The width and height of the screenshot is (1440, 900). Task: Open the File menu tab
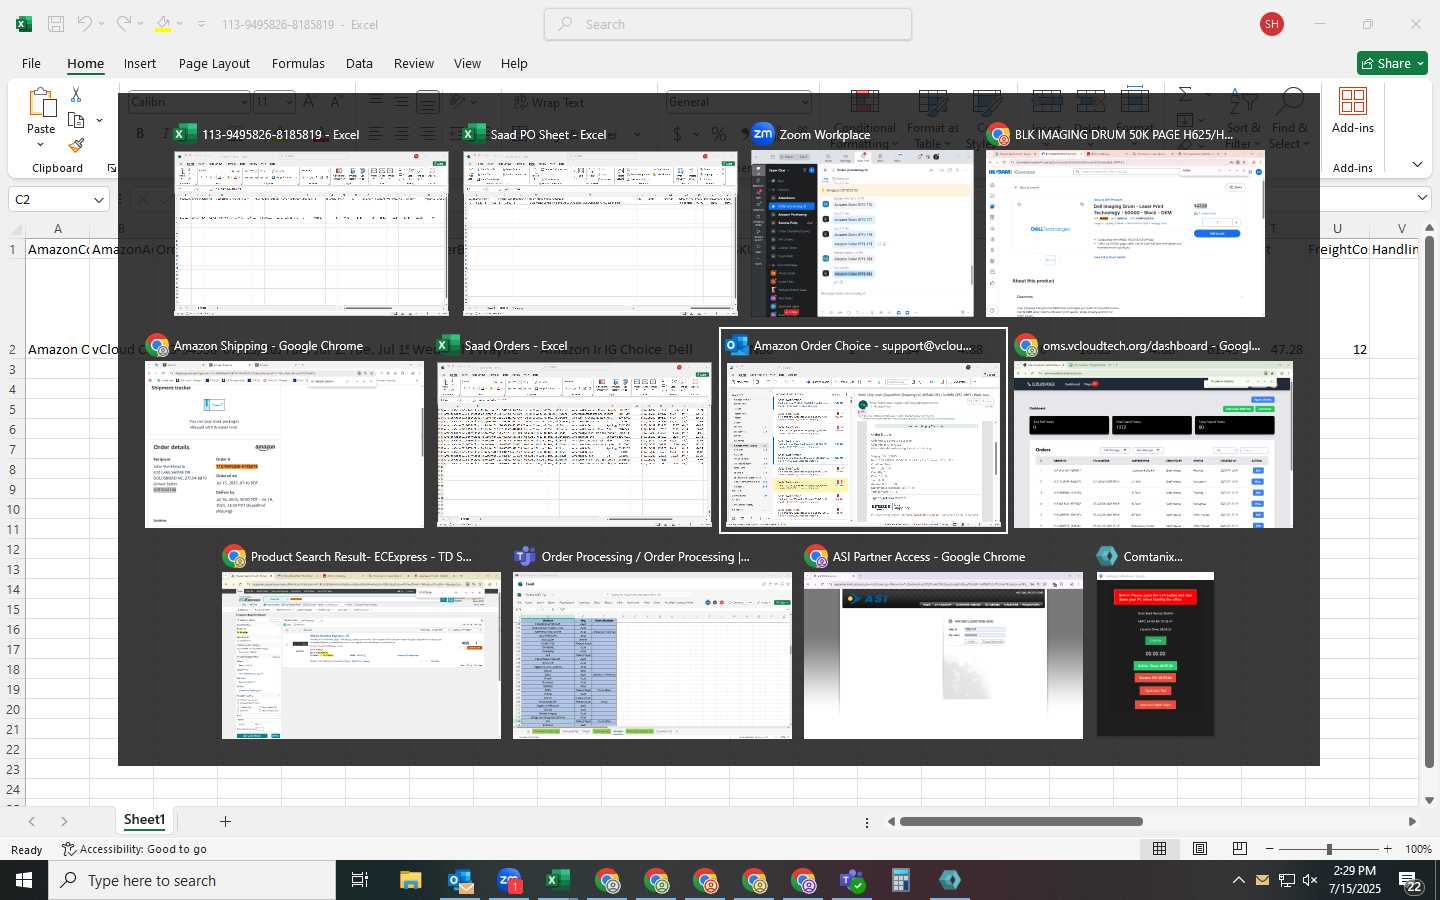[x=31, y=63]
